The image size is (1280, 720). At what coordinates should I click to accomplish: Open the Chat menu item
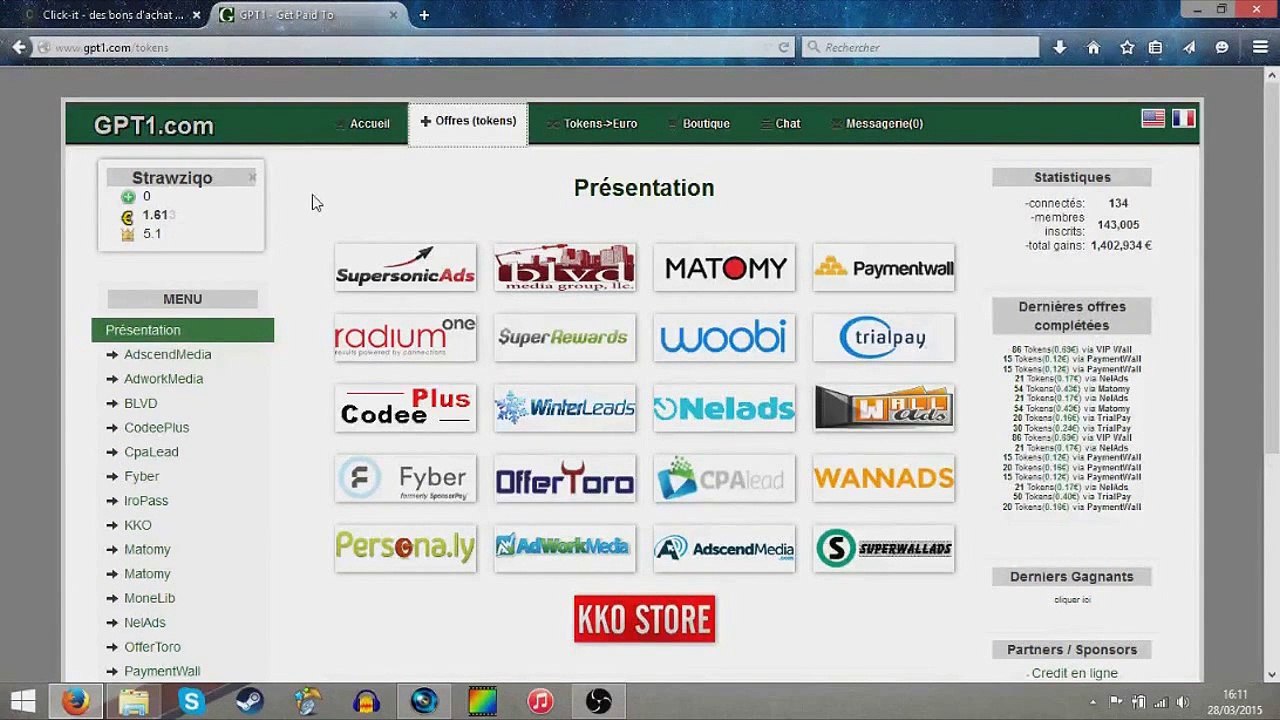(x=780, y=124)
